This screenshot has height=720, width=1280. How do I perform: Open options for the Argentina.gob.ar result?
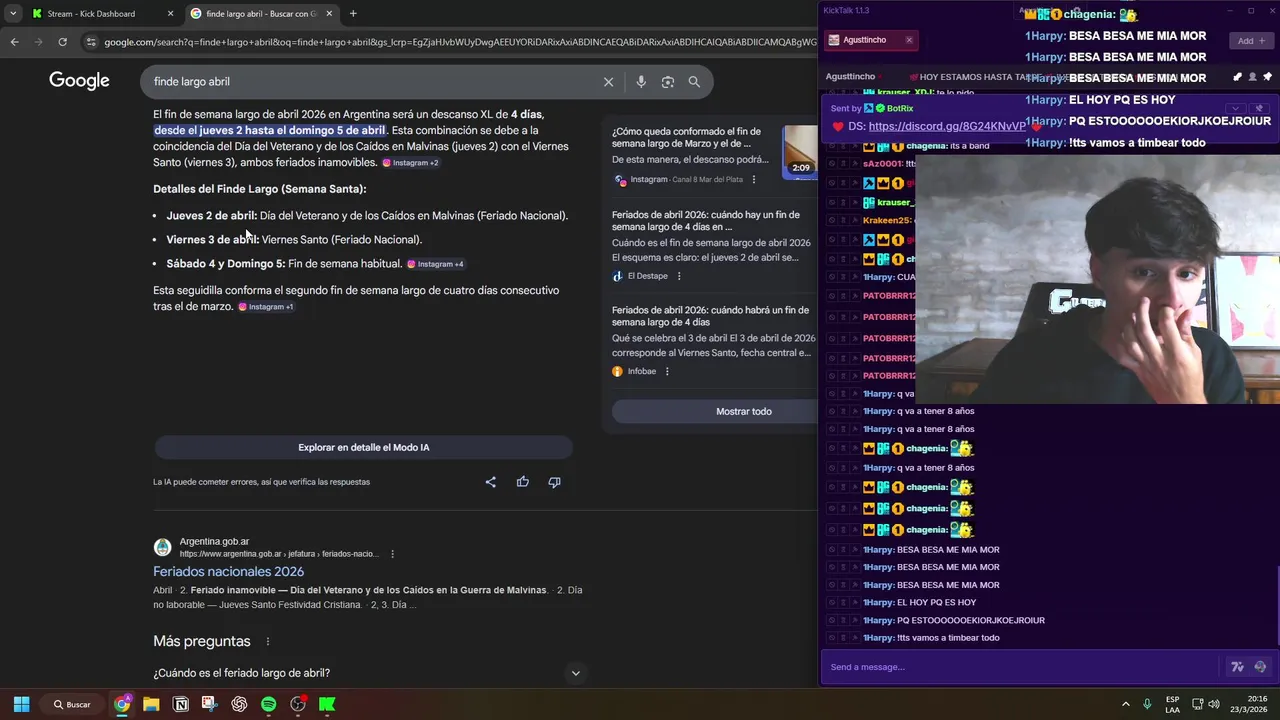(x=392, y=554)
